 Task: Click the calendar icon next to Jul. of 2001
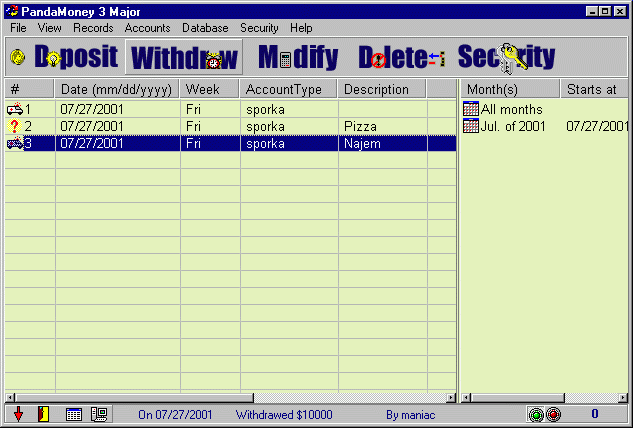(471, 126)
